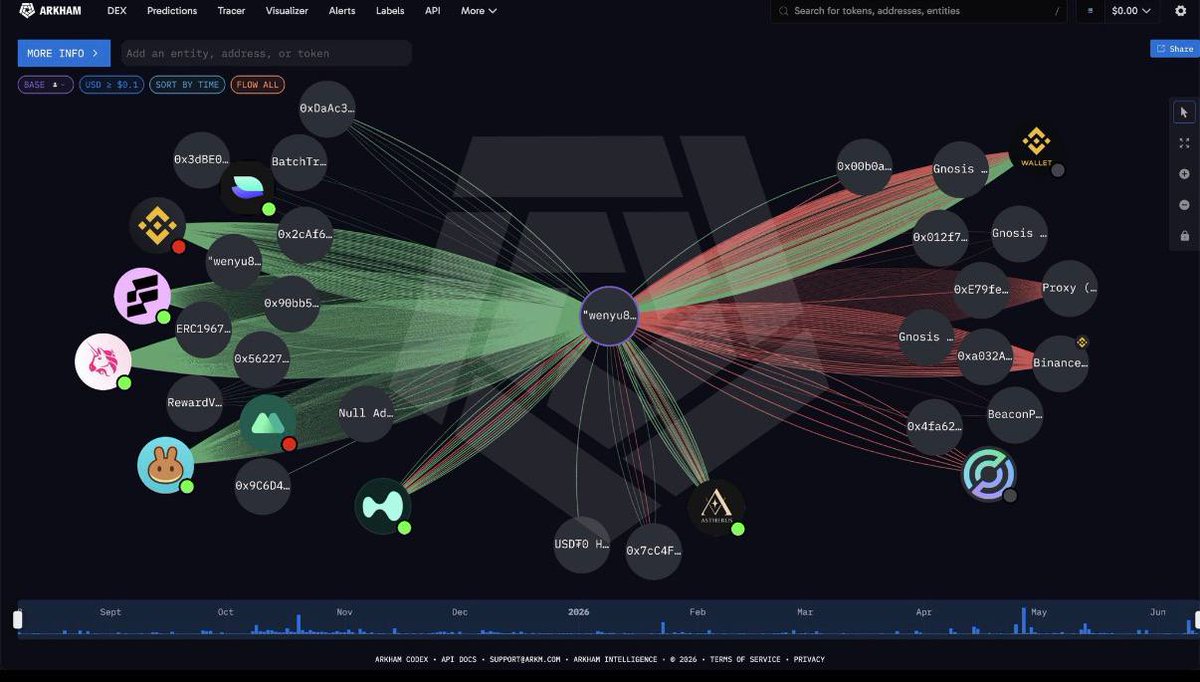
Task: Click the fit-to-screen expand icon
Action: 1185,143
